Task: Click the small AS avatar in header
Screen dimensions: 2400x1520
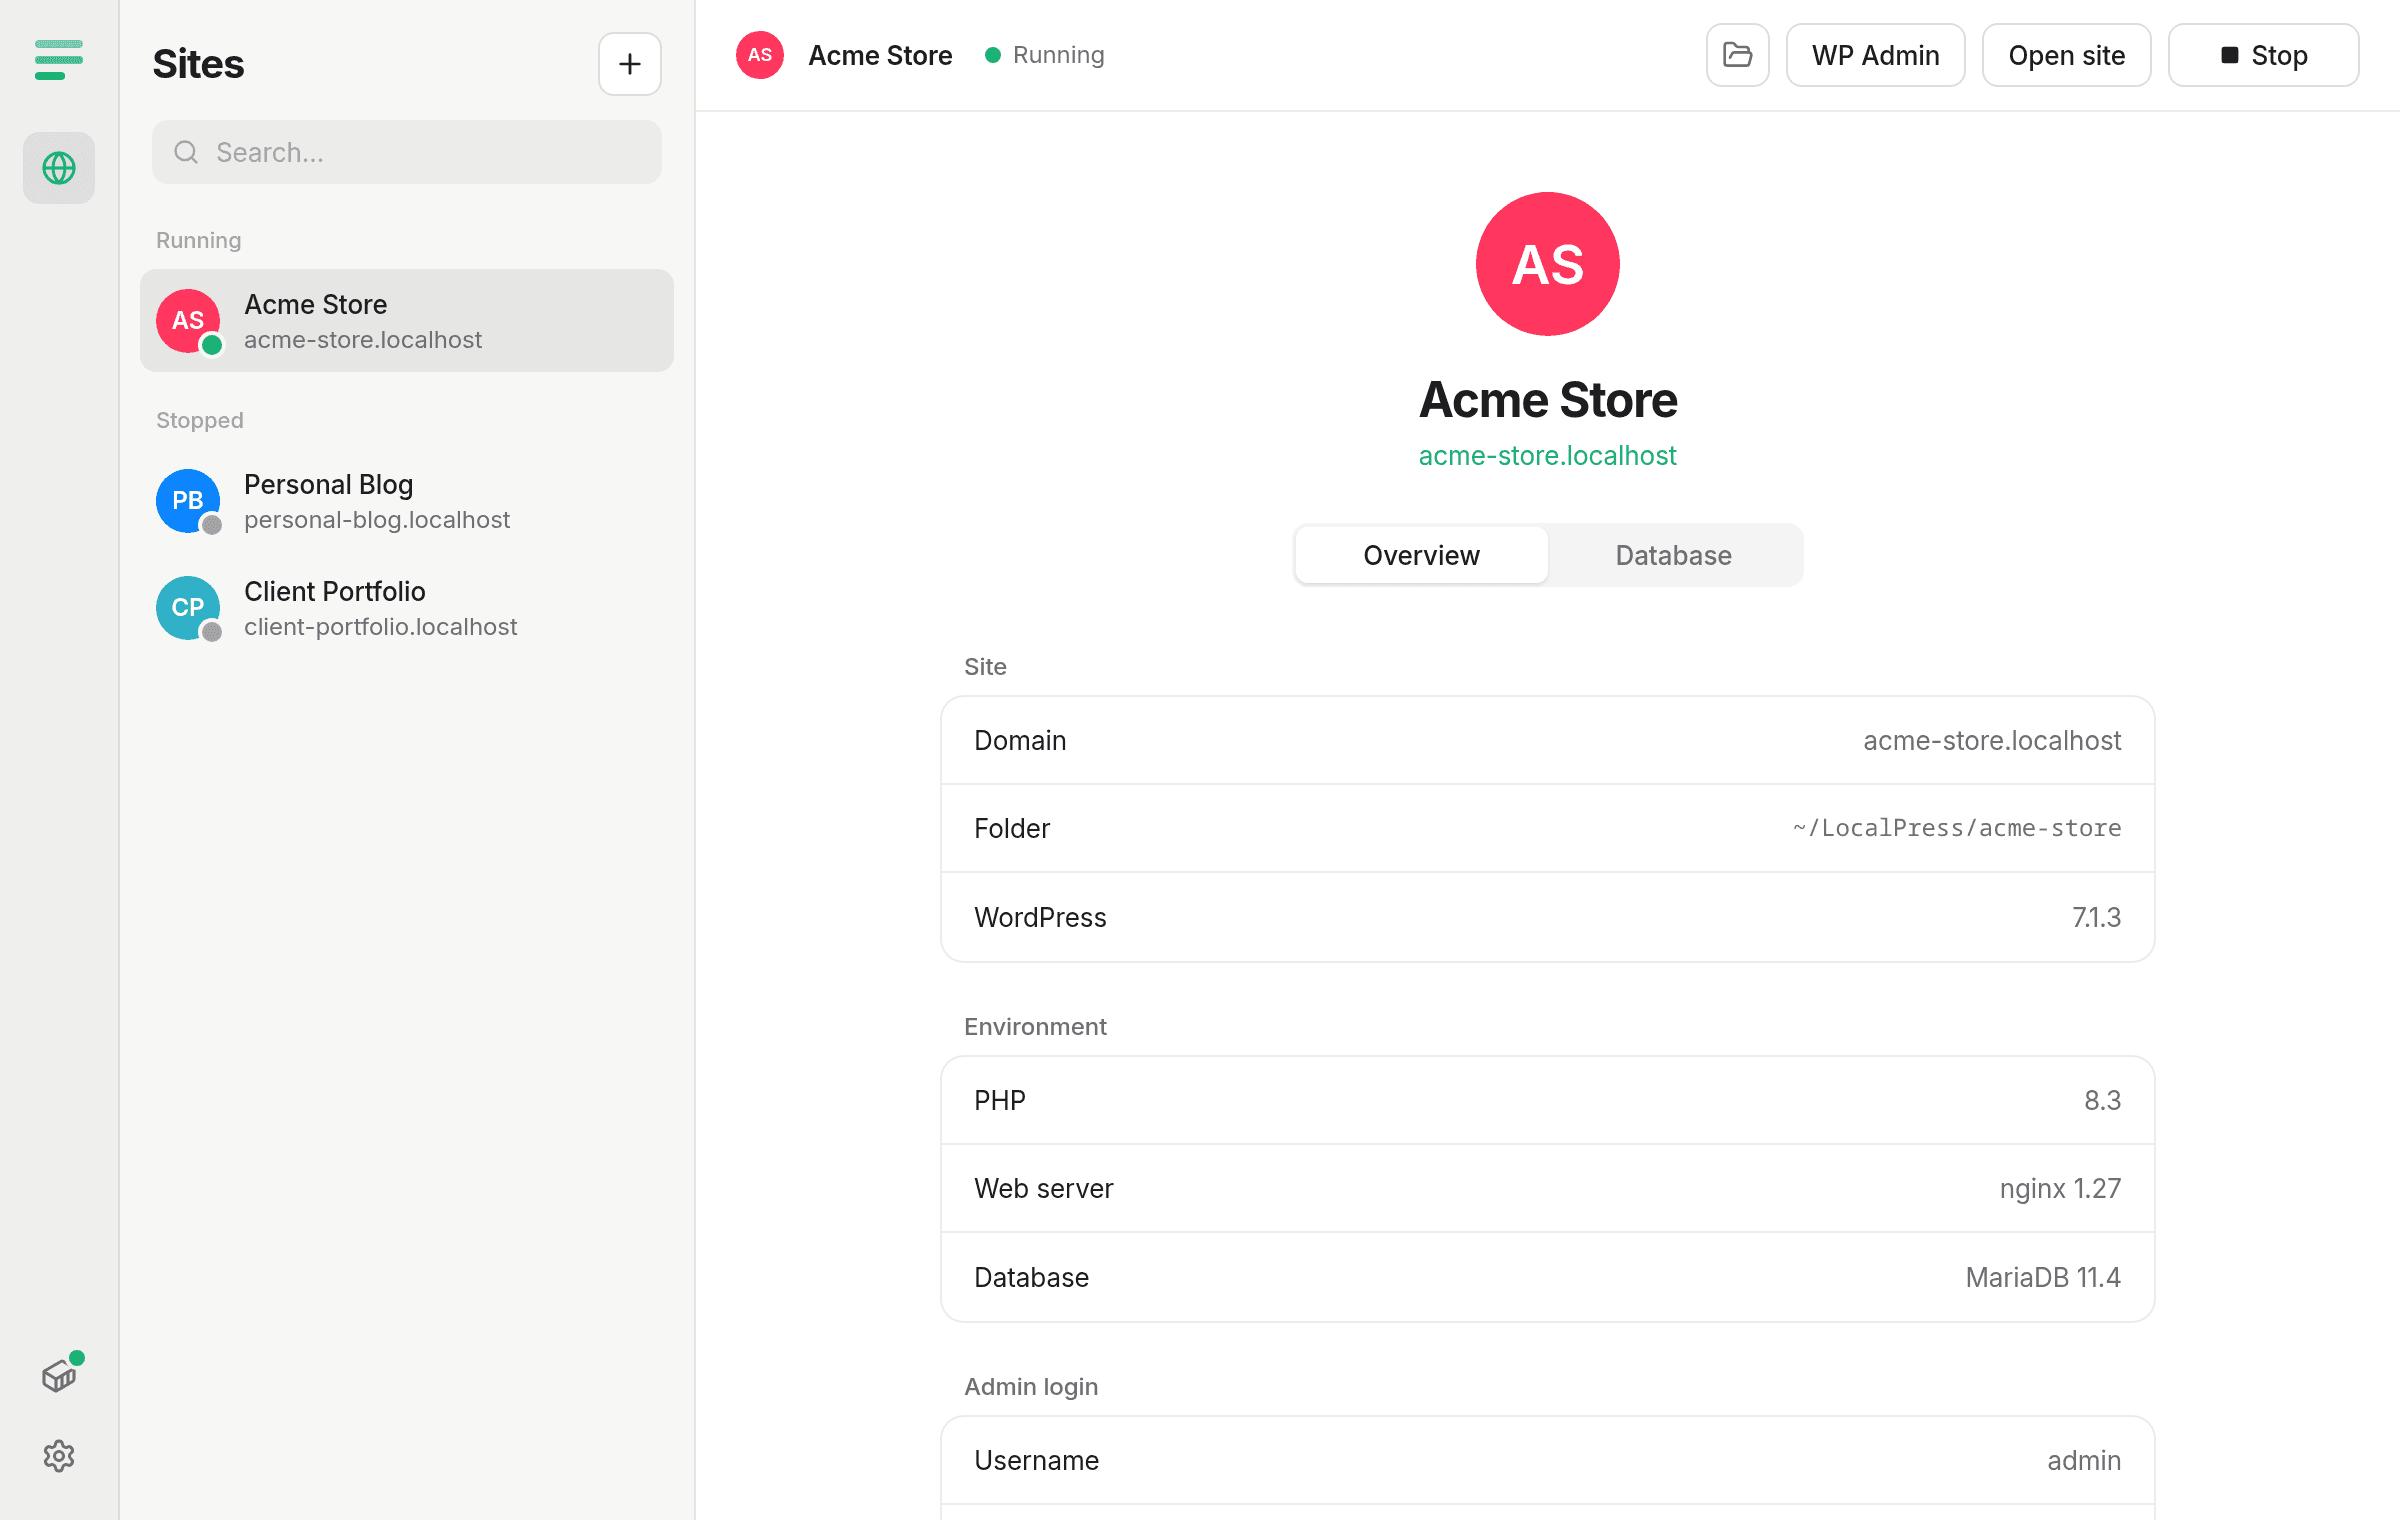Action: click(760, 55)
